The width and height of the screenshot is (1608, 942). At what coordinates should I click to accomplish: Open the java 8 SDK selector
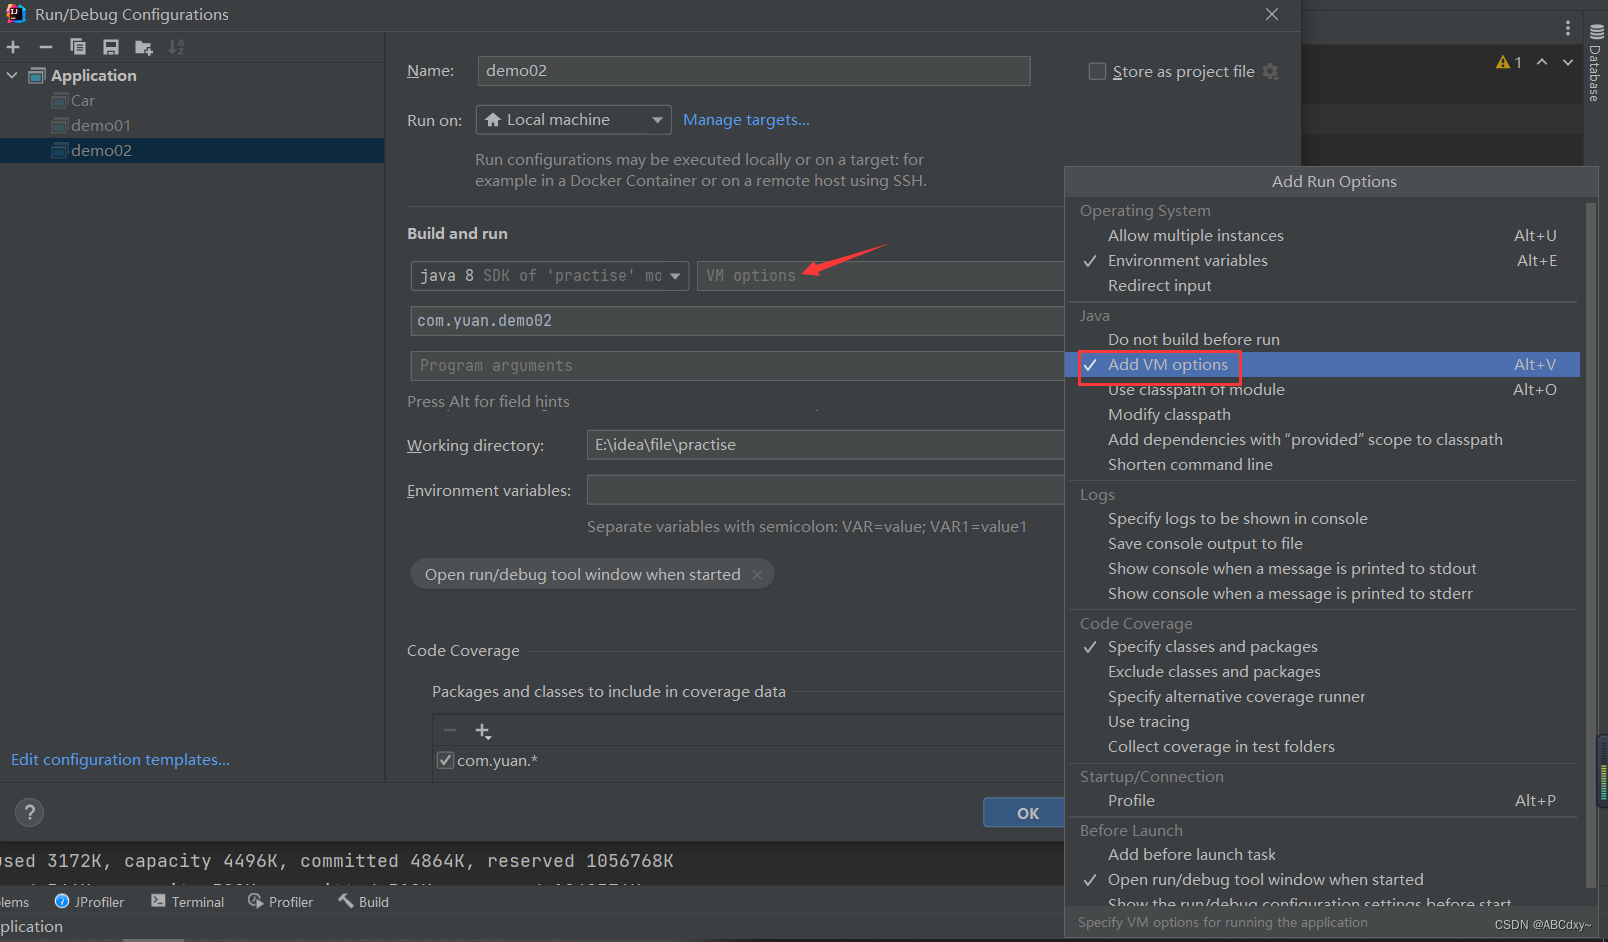(x=549, y=275)
